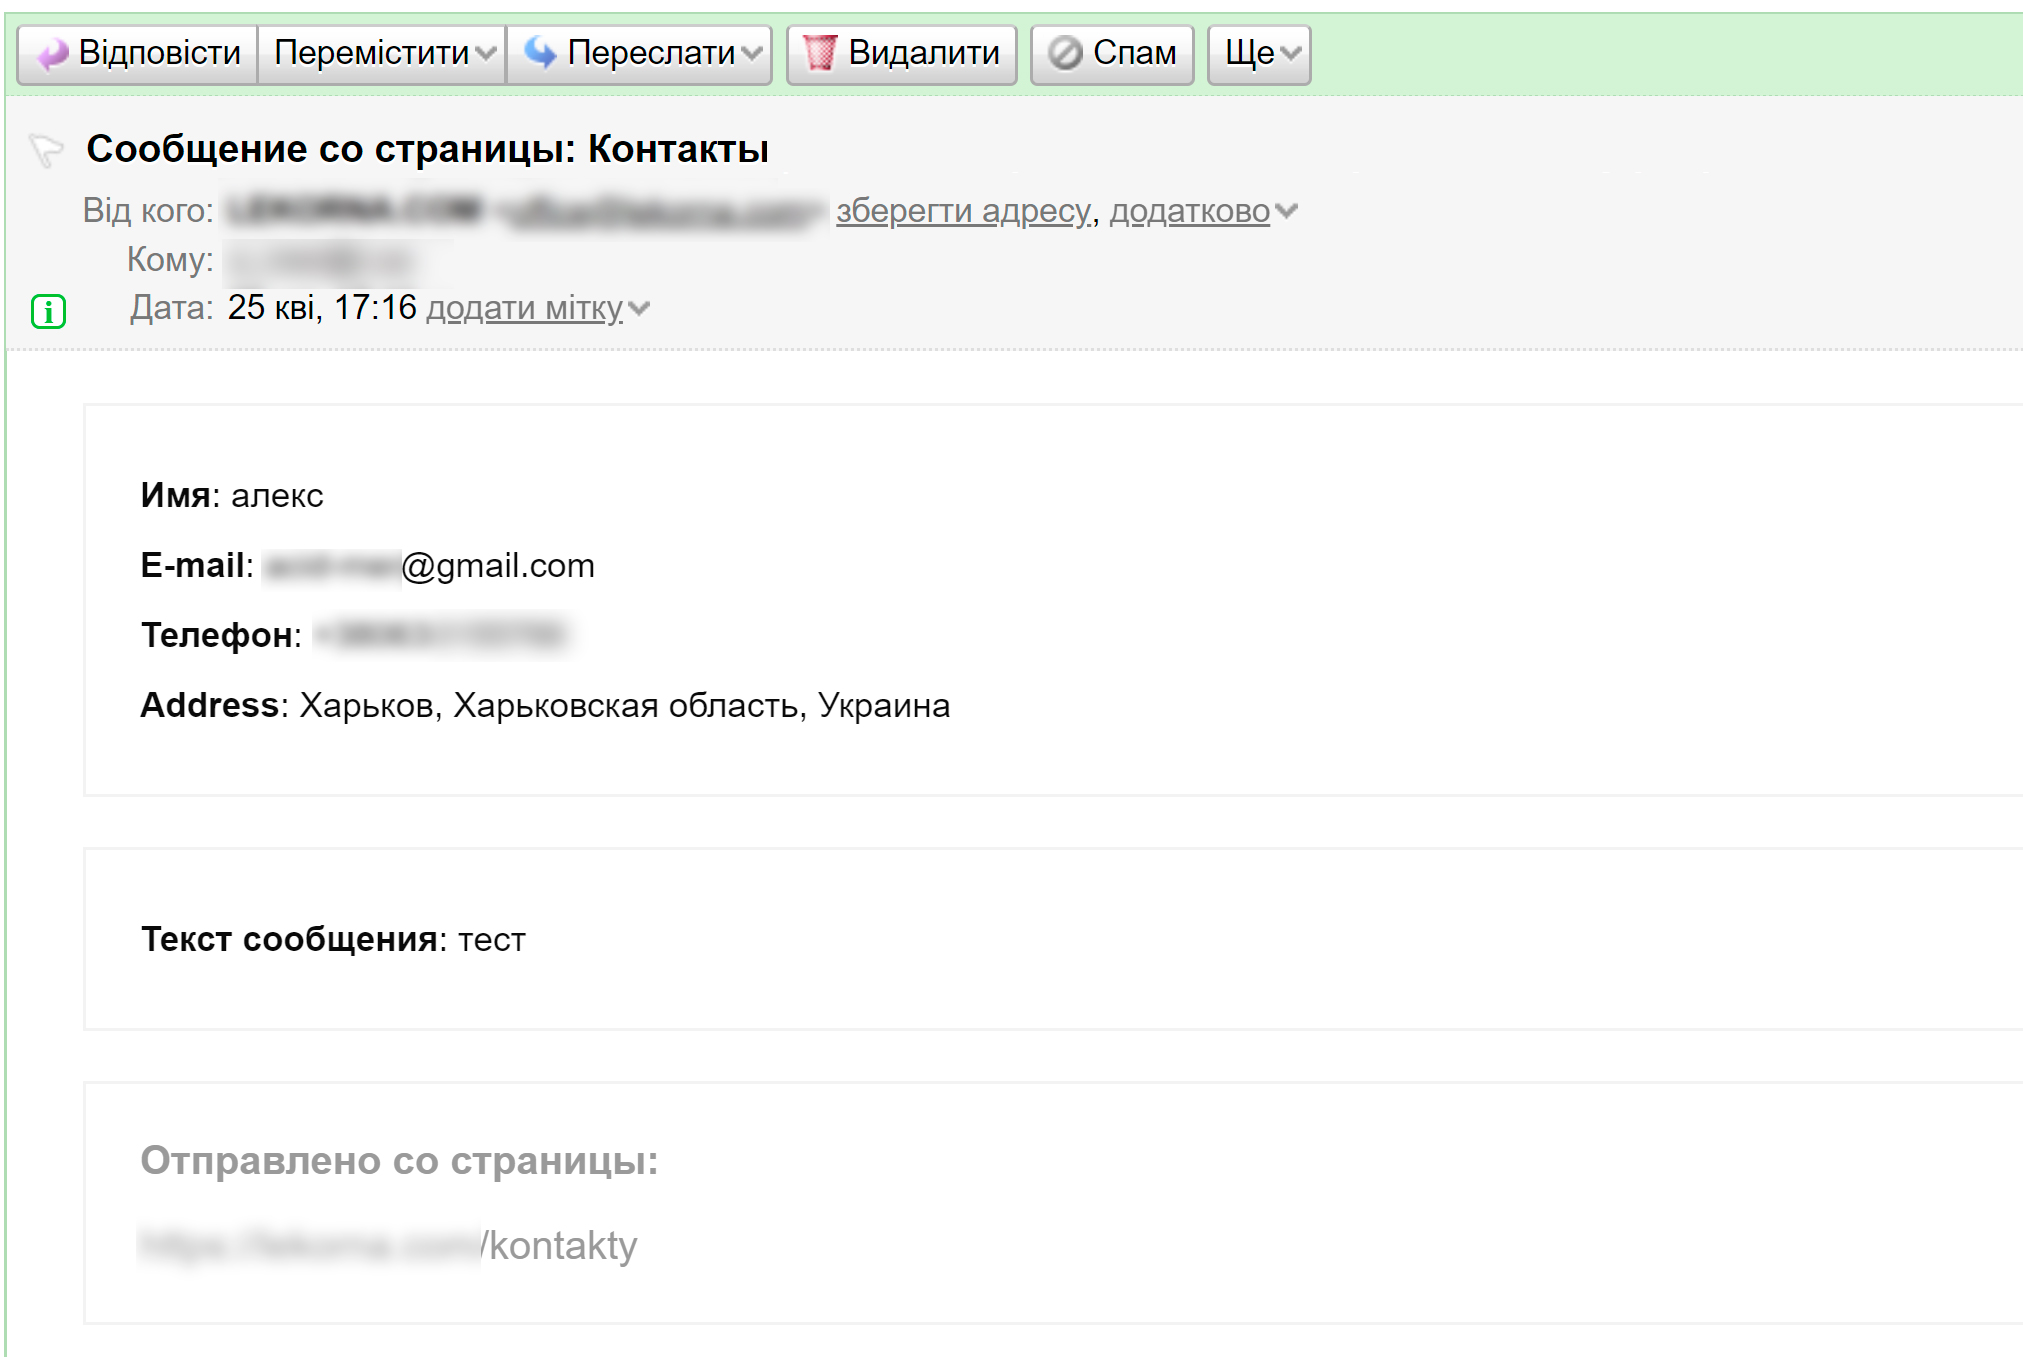Expand the chevron next to додатково

coord(1287,211)
